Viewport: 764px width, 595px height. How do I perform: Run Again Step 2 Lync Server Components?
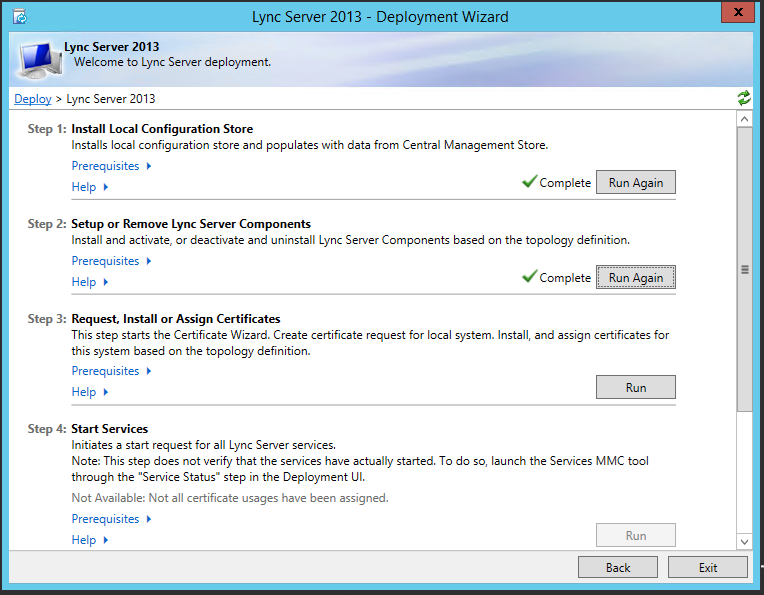(x=636, y=277)
